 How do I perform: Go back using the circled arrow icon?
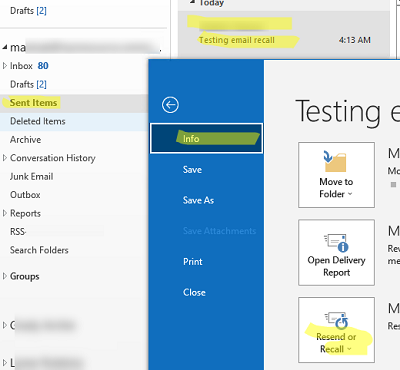(x=170, y=105)
